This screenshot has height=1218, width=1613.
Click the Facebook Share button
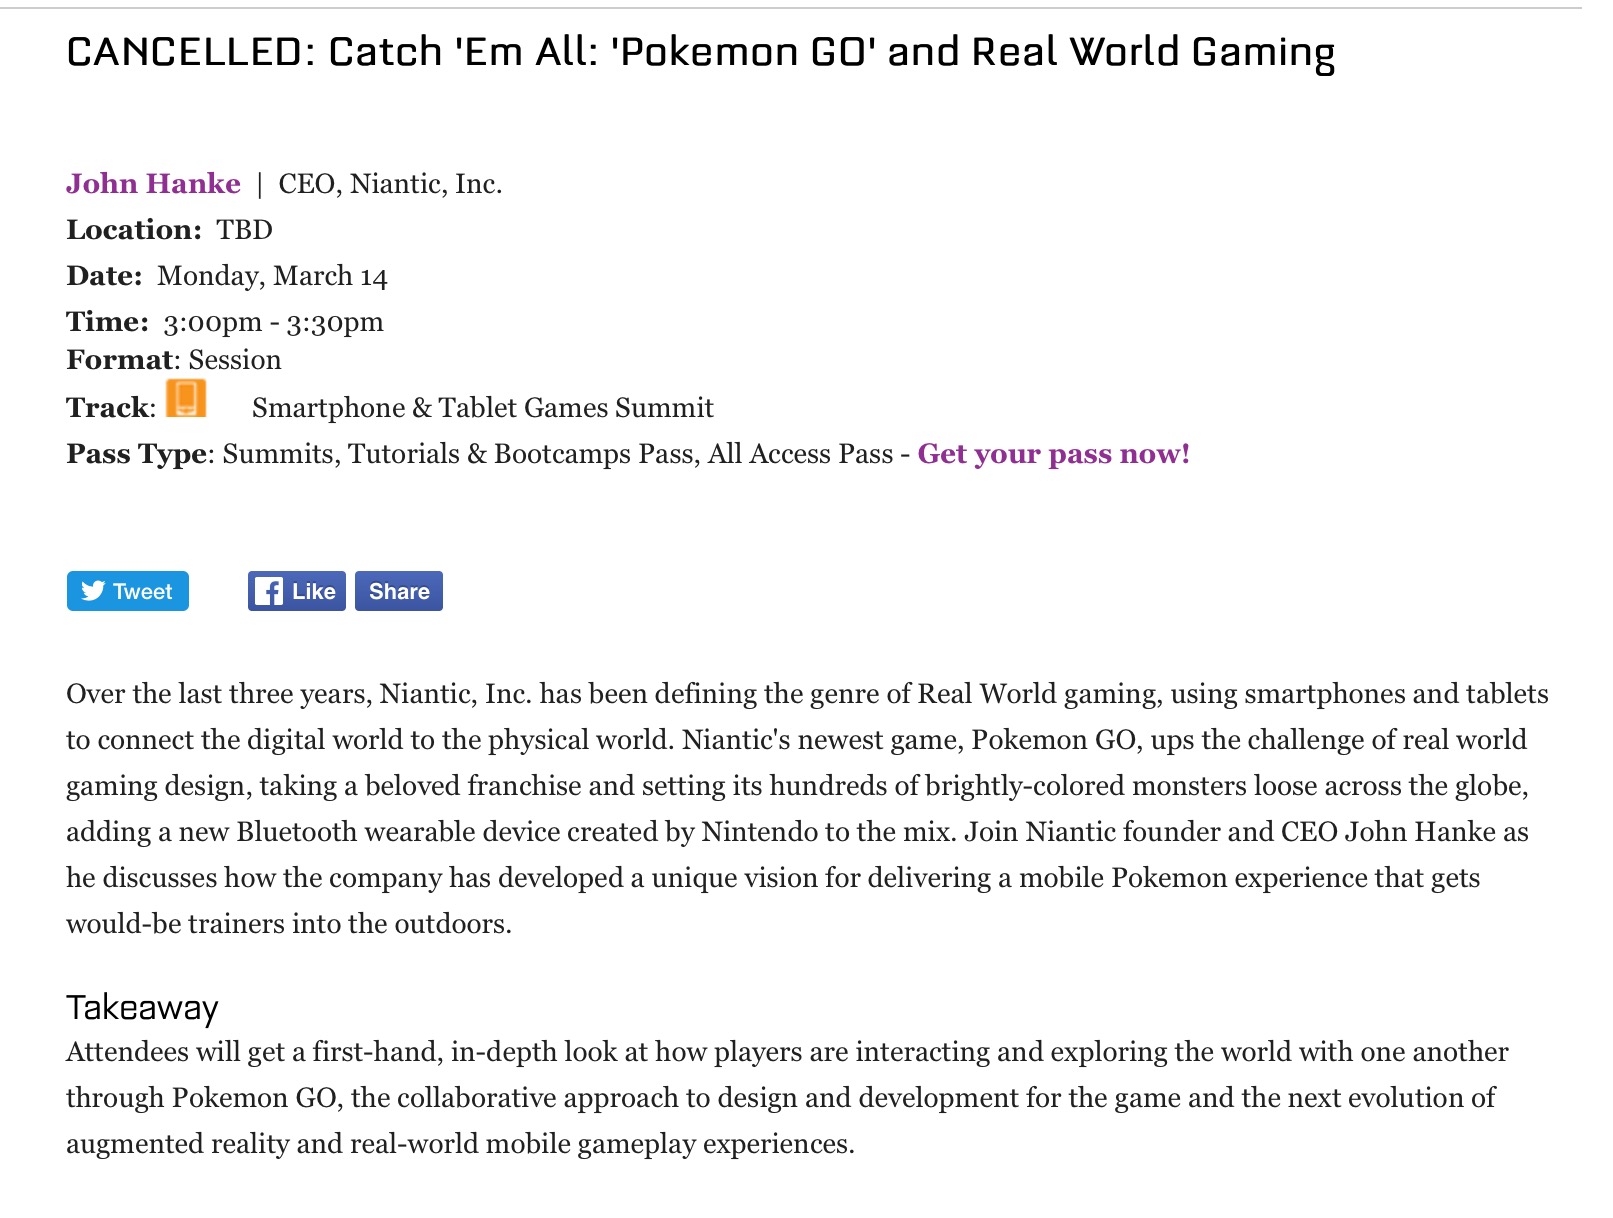pos(399,591)
